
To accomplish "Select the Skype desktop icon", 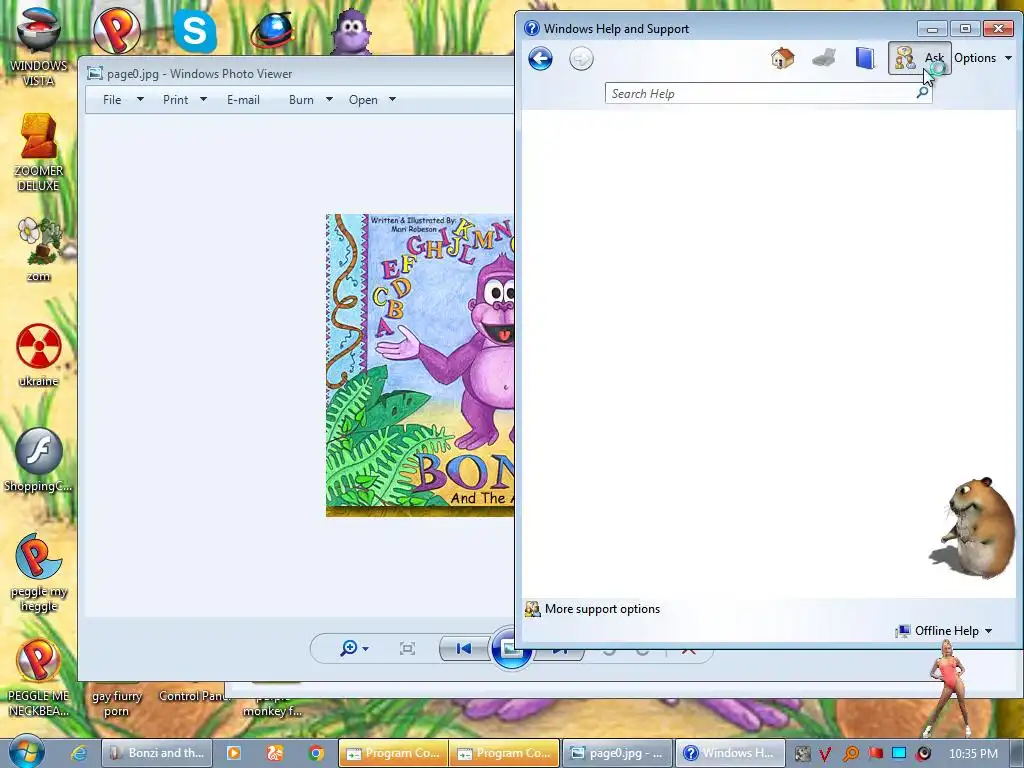I will (x=195, y=30).
